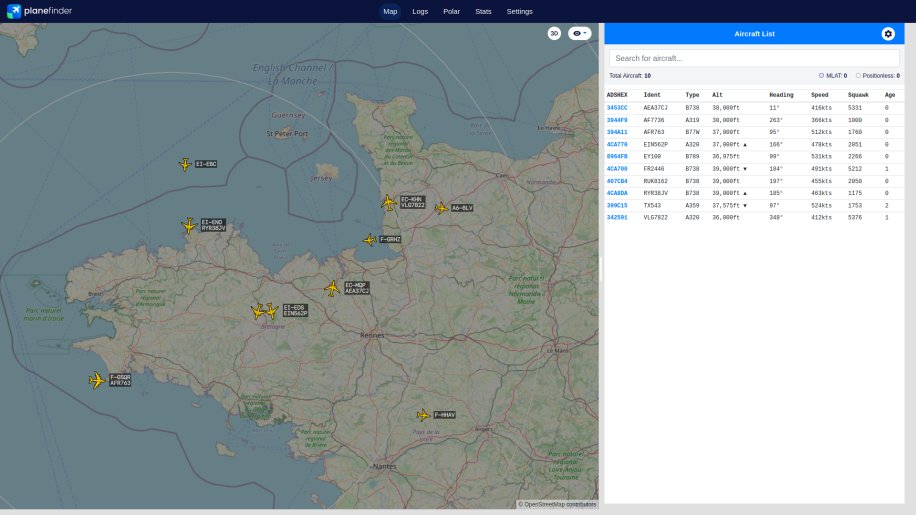Click the planefinder logo
Viewport: 916px width, 515px height.
pos(40,11)
